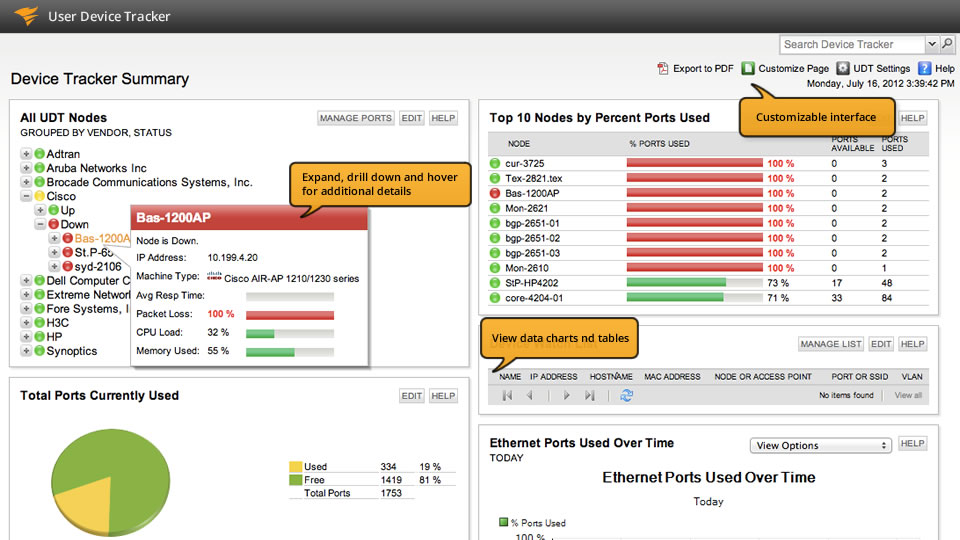The width and height of the screenshot is (960, 540).
Task: Open the search options dropdown arrow
Action: [x=932, y=44]
